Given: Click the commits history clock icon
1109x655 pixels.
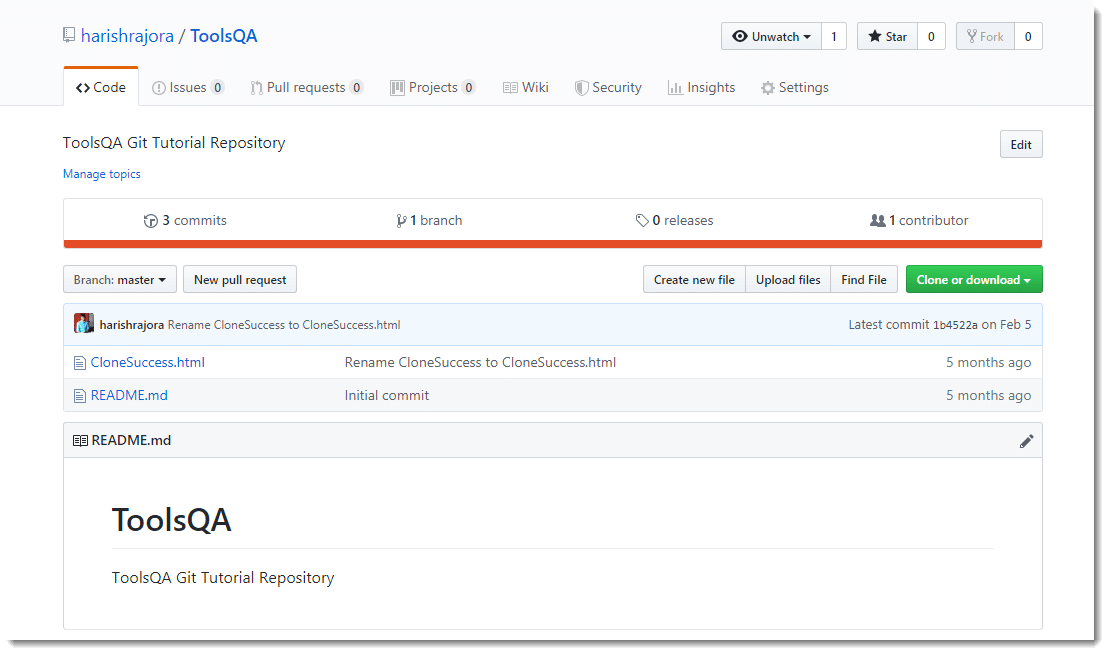Looking at the screenshot, I should pyautogui.click(x=150, y=221).
